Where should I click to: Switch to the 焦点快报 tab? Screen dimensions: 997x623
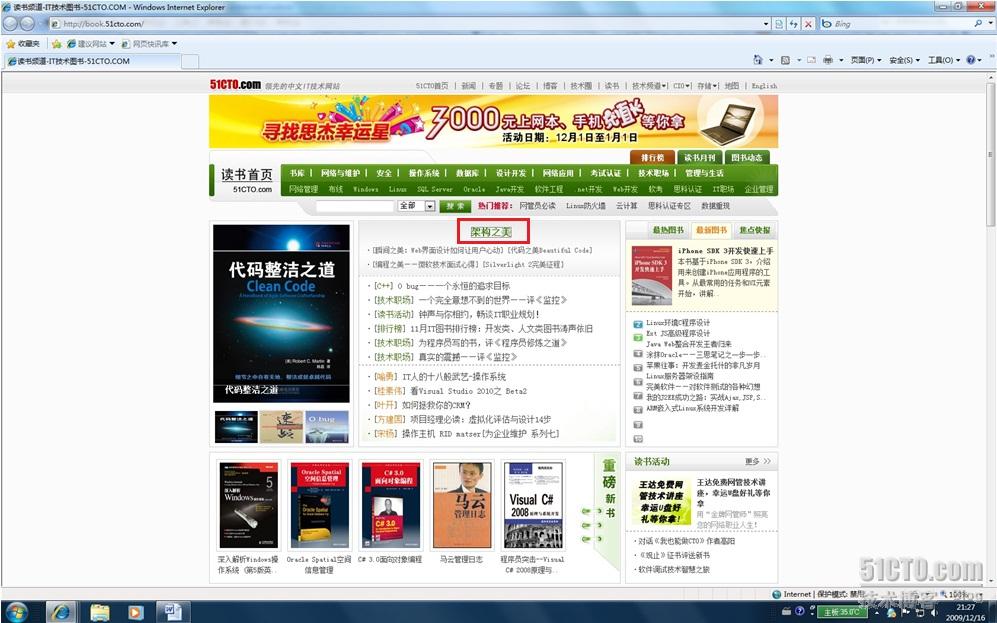(x=754, y=229)
